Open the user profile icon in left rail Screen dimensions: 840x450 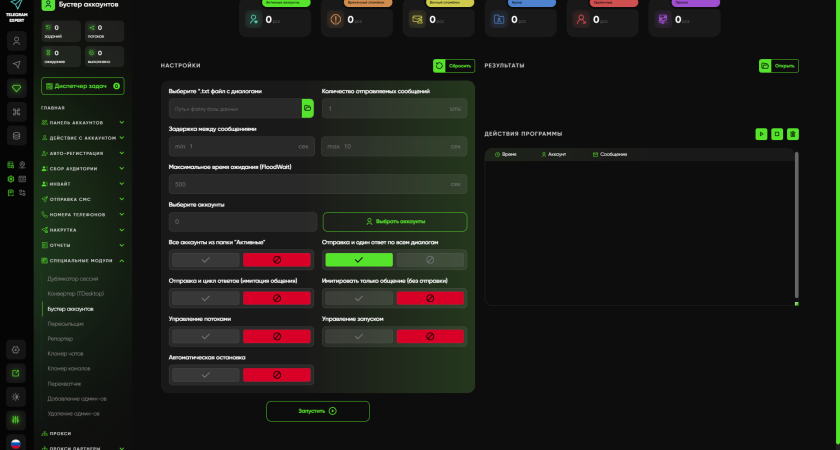17,41
